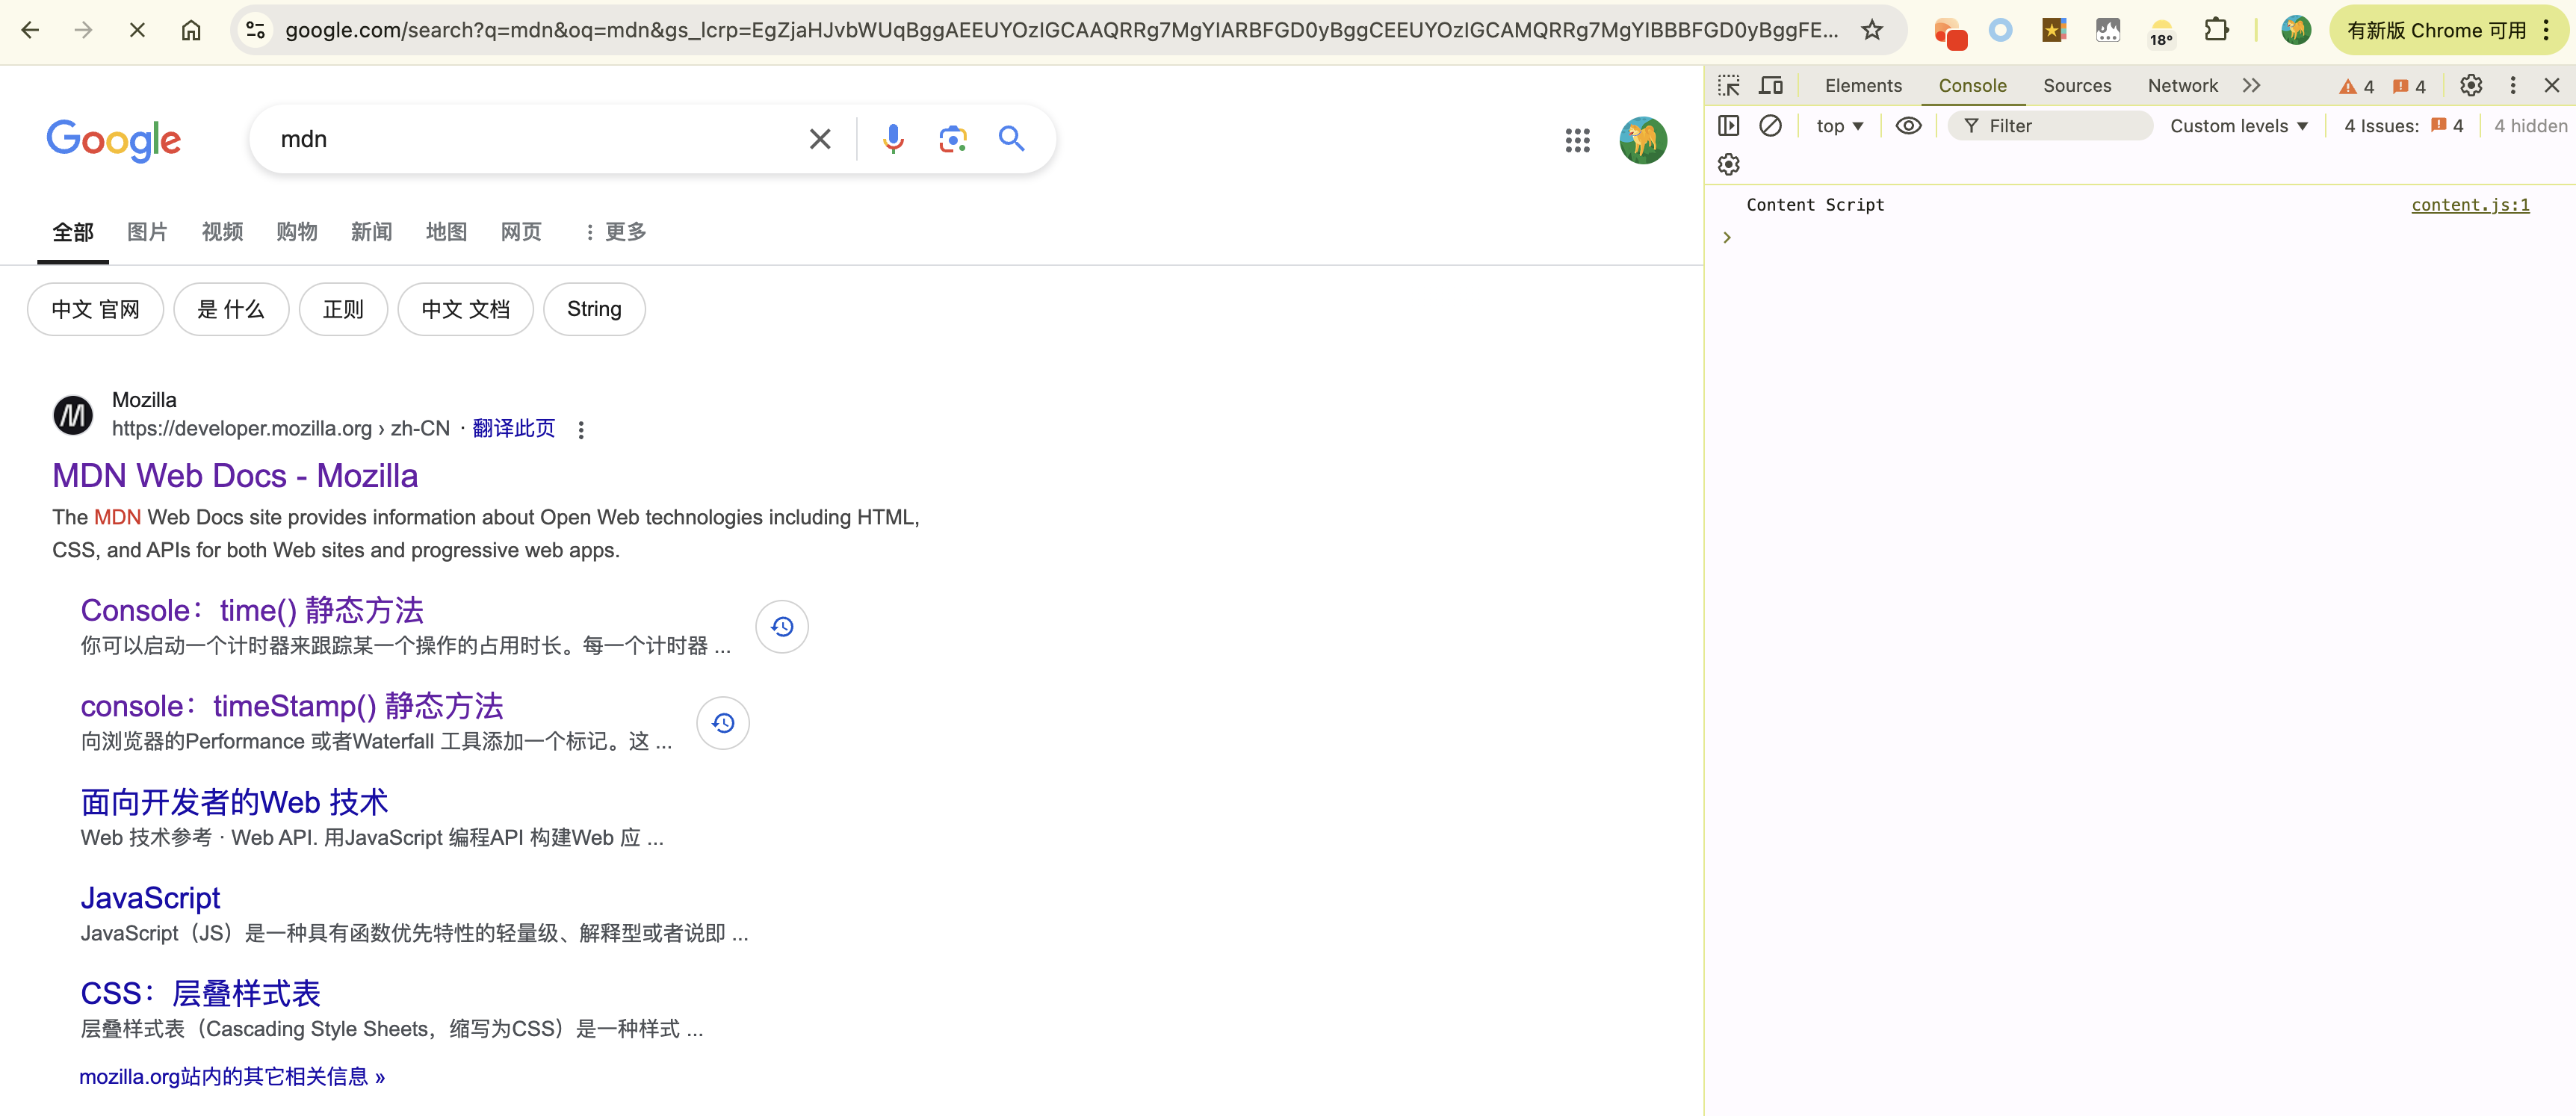The width and height of the screenshot is (2576, 1116).
Task: Select the 地图 search tab
Action: (x=446, y=232)
